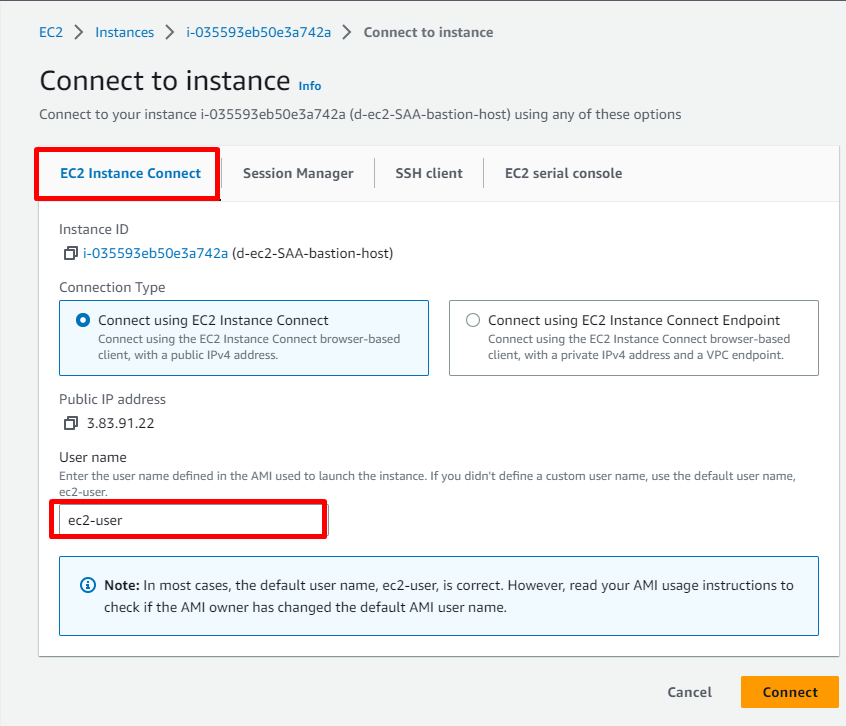Open the Session Manager tab
Image resolution: width=846 pixels, height=726 pixels.
[298, 173]
